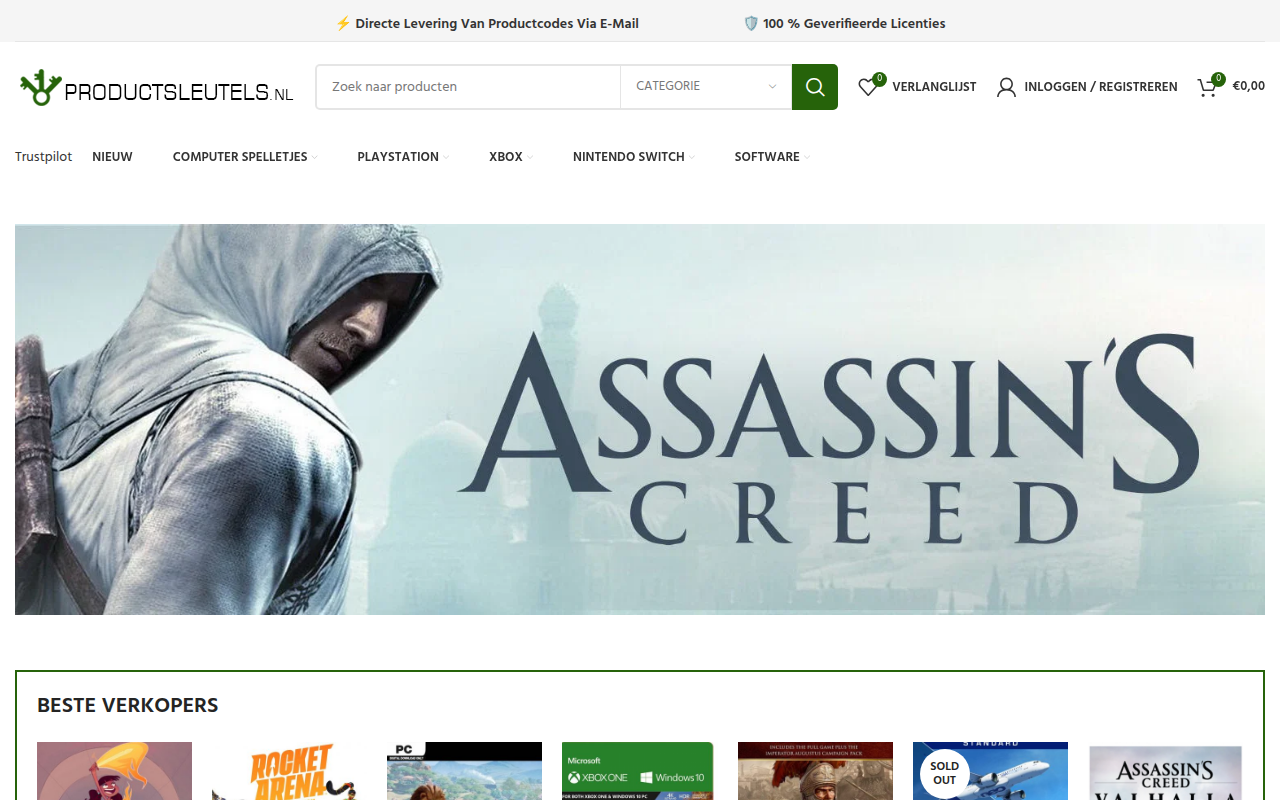Open the Assassin's Creed Valhalla product thumbnail
Screen dimensions: 1280x800
(1165, 771)
